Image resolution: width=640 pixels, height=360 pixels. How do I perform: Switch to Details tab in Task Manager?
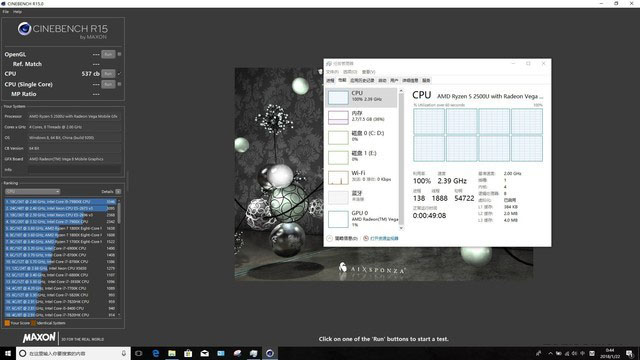[x=410, y=80]
